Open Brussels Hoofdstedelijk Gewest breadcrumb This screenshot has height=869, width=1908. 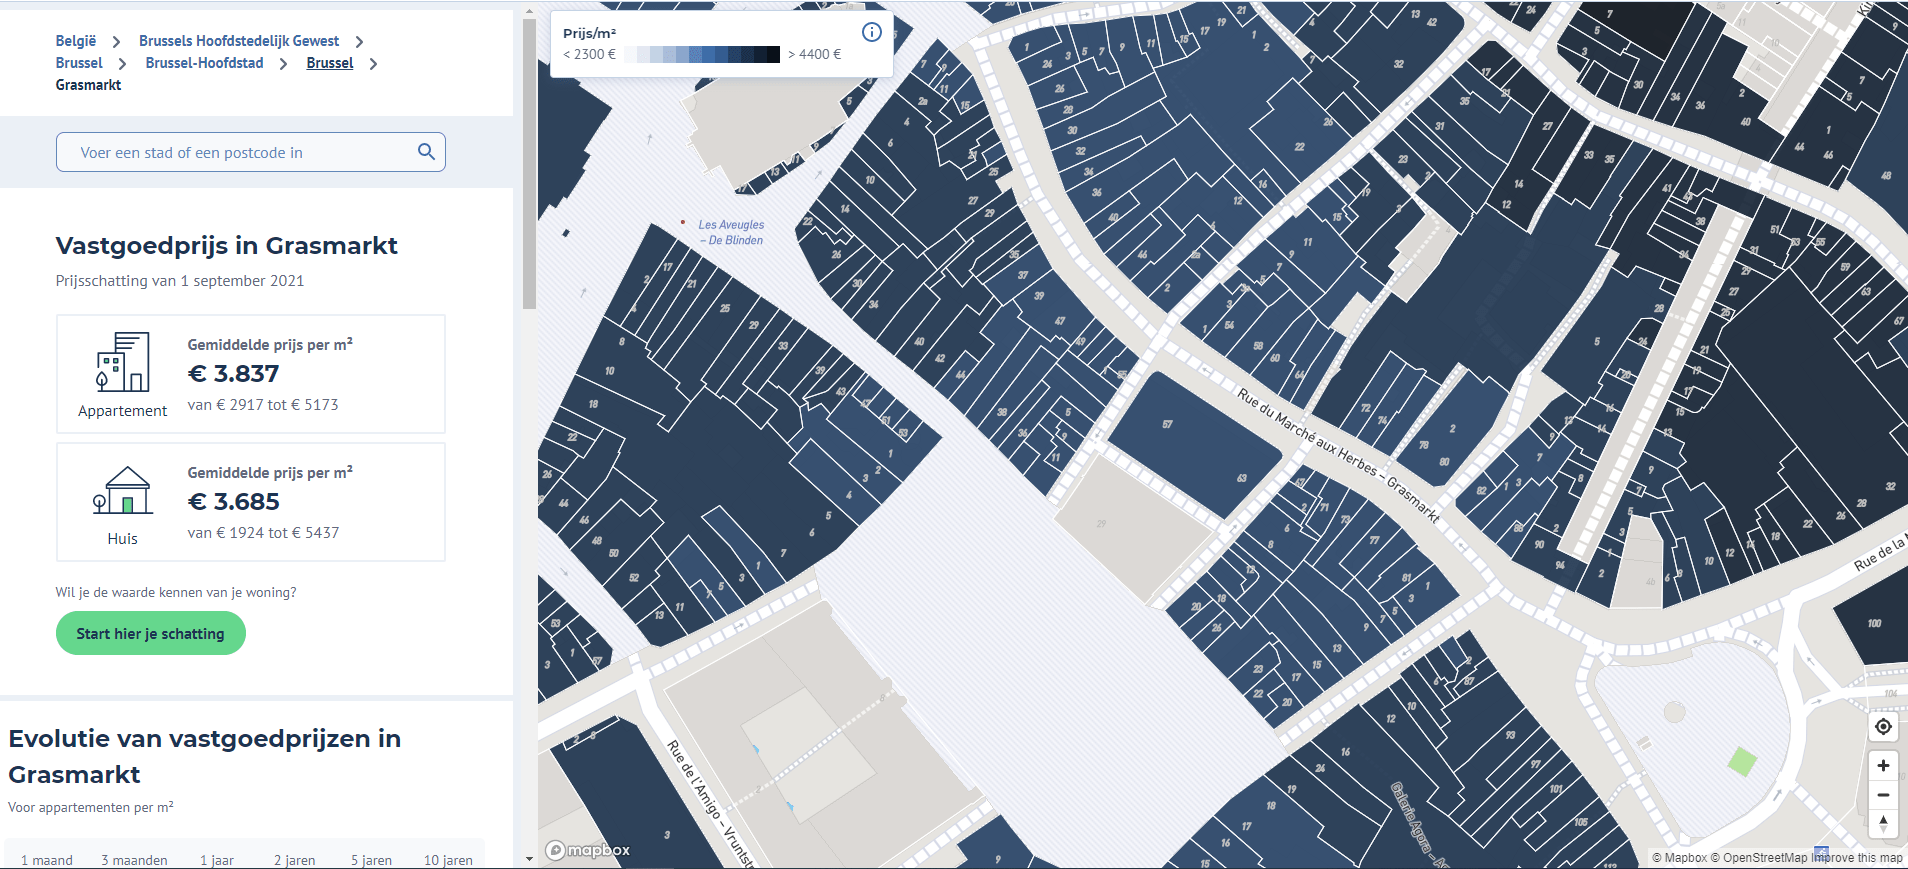239,41
